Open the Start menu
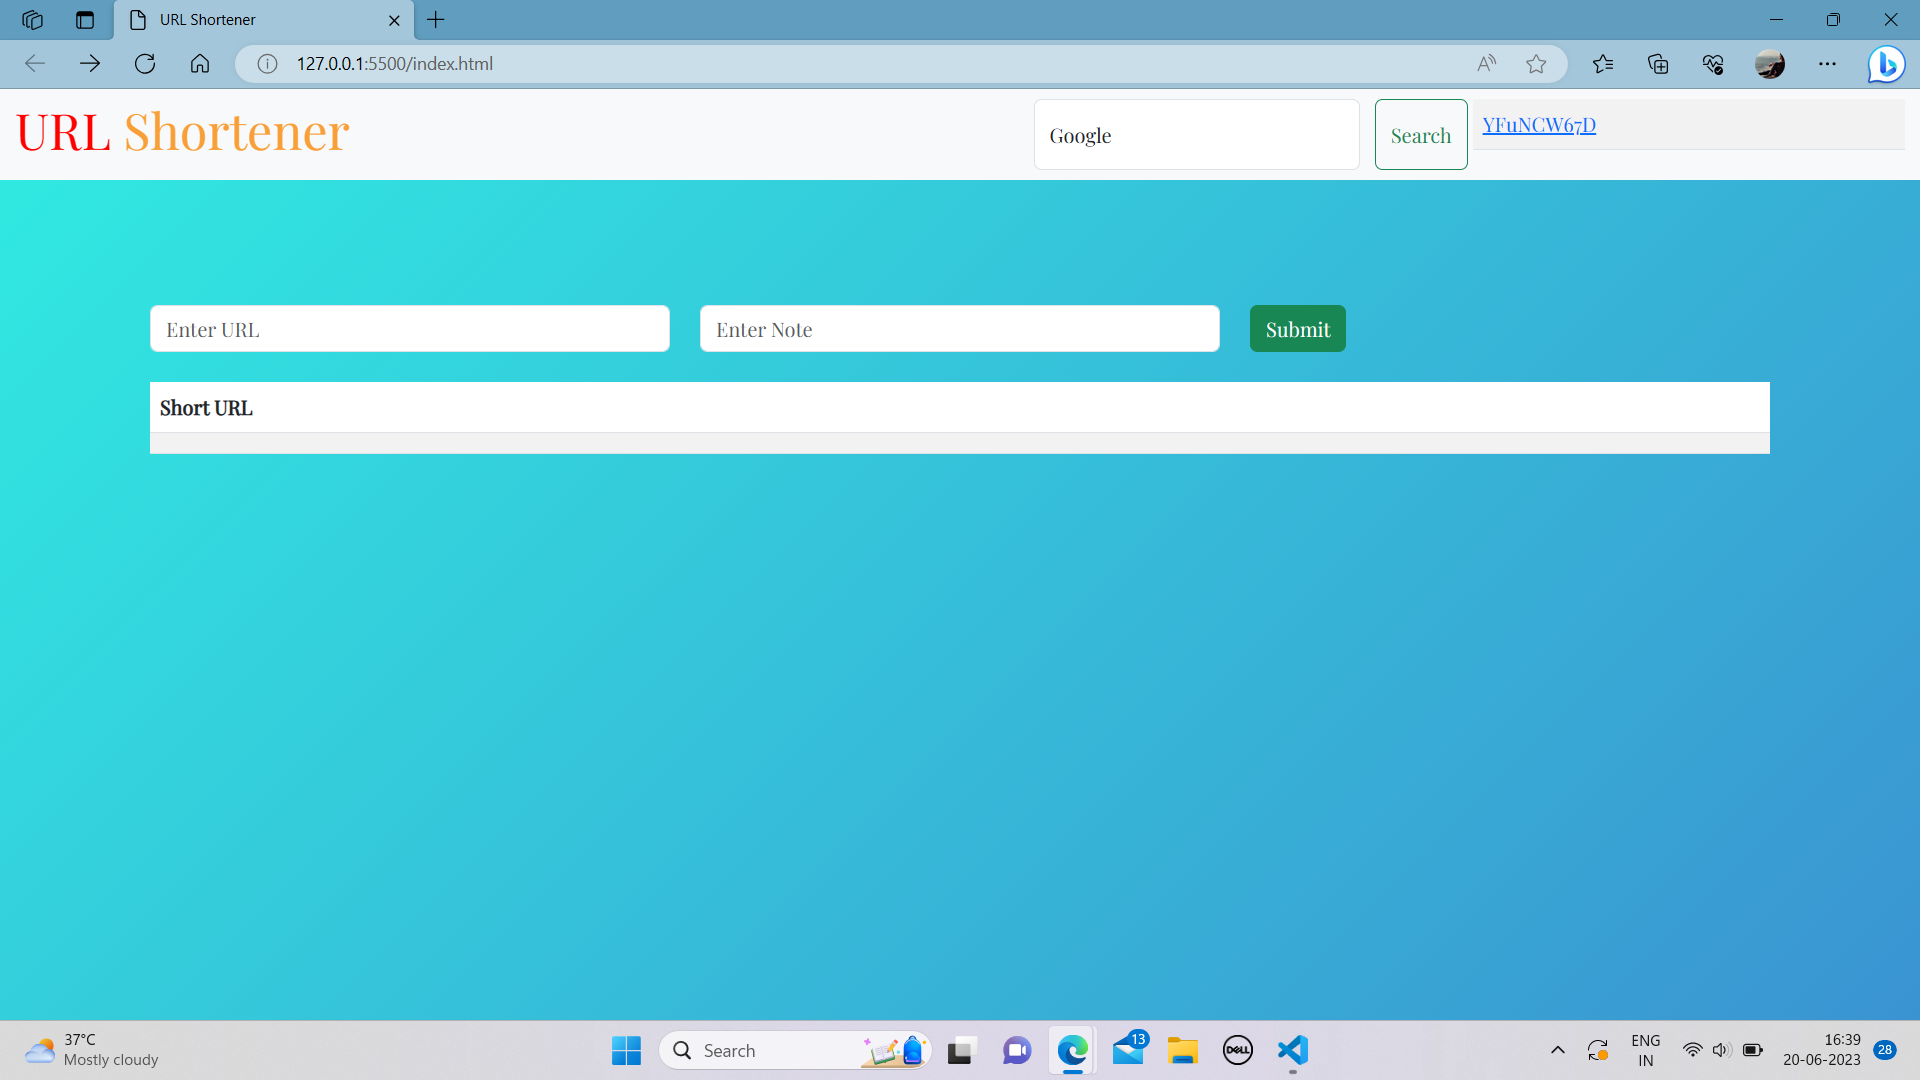Screen dimensions: 1920x1080 pyautogui.click(x=626, y=1051)
